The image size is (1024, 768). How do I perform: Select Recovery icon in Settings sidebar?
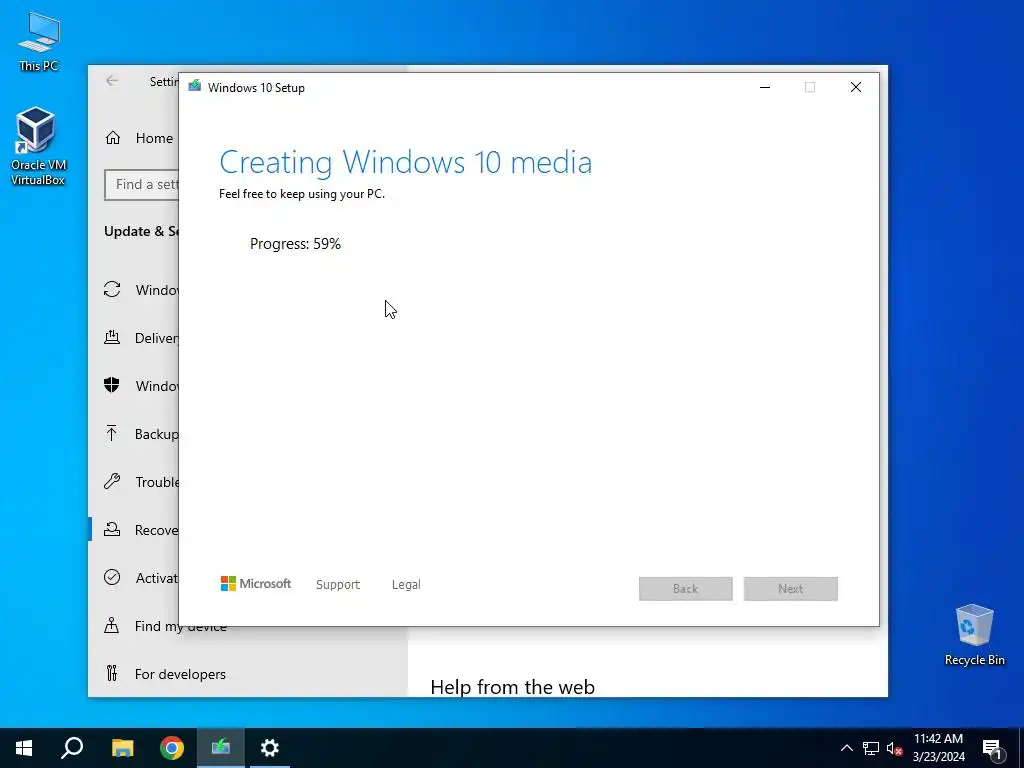tap(112, 530)
